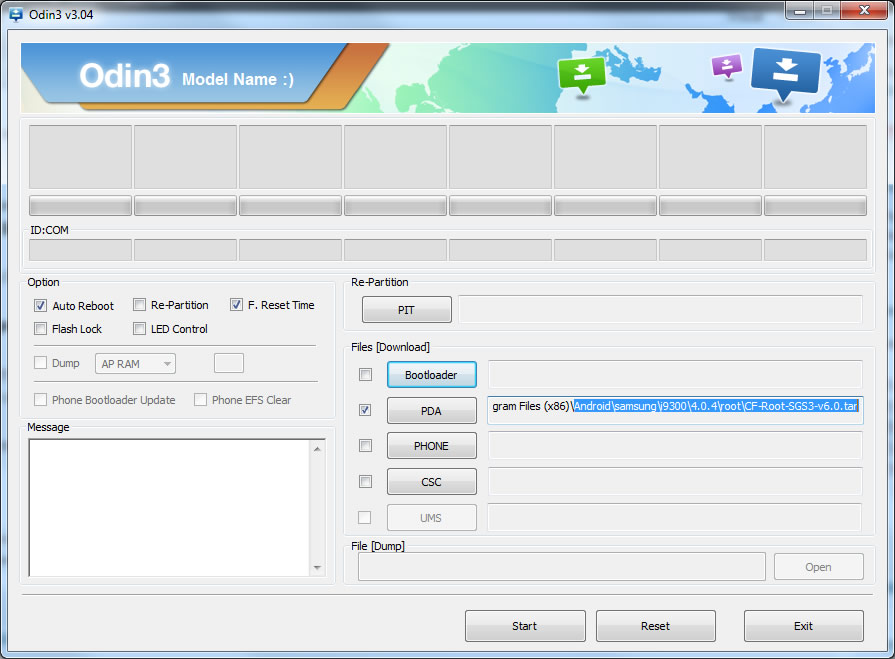895x659 pixels.
Task: Disable the Auto Reboot checkbox
Action: point(40,305)
